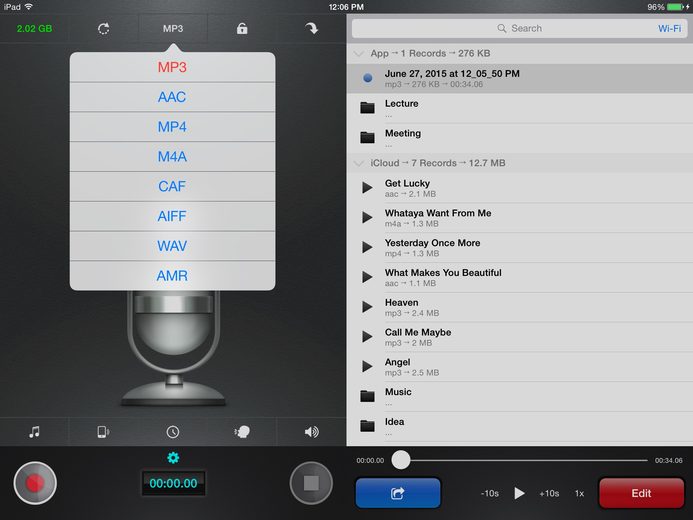Click the stop recording button
This screenshot has width=693, height=520.
tap(311, 483)
